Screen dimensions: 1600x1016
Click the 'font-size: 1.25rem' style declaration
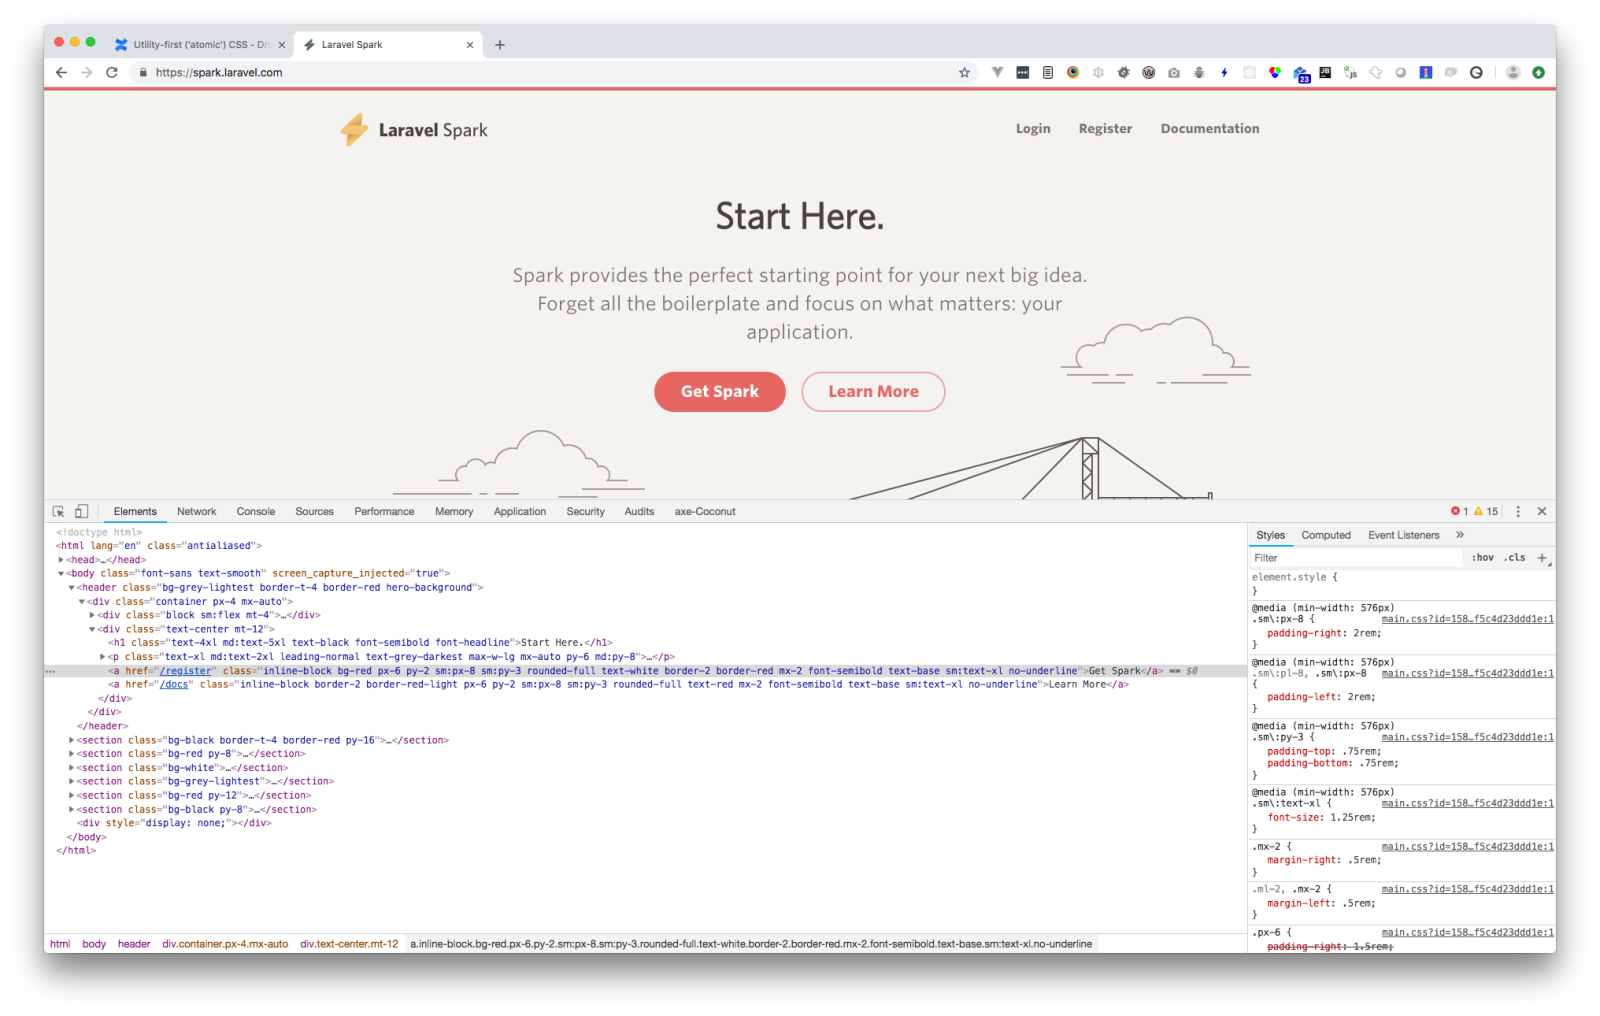[x=1321, y=818]
